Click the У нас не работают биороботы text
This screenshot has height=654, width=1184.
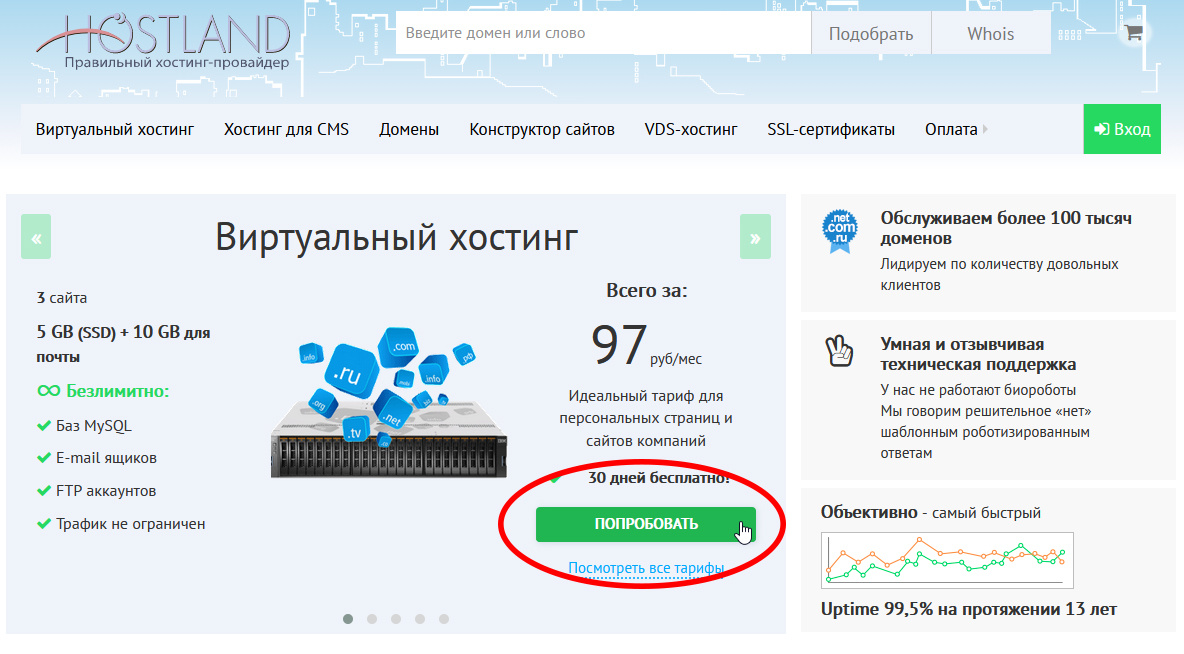pyautogui.click(x=978, y=390)
